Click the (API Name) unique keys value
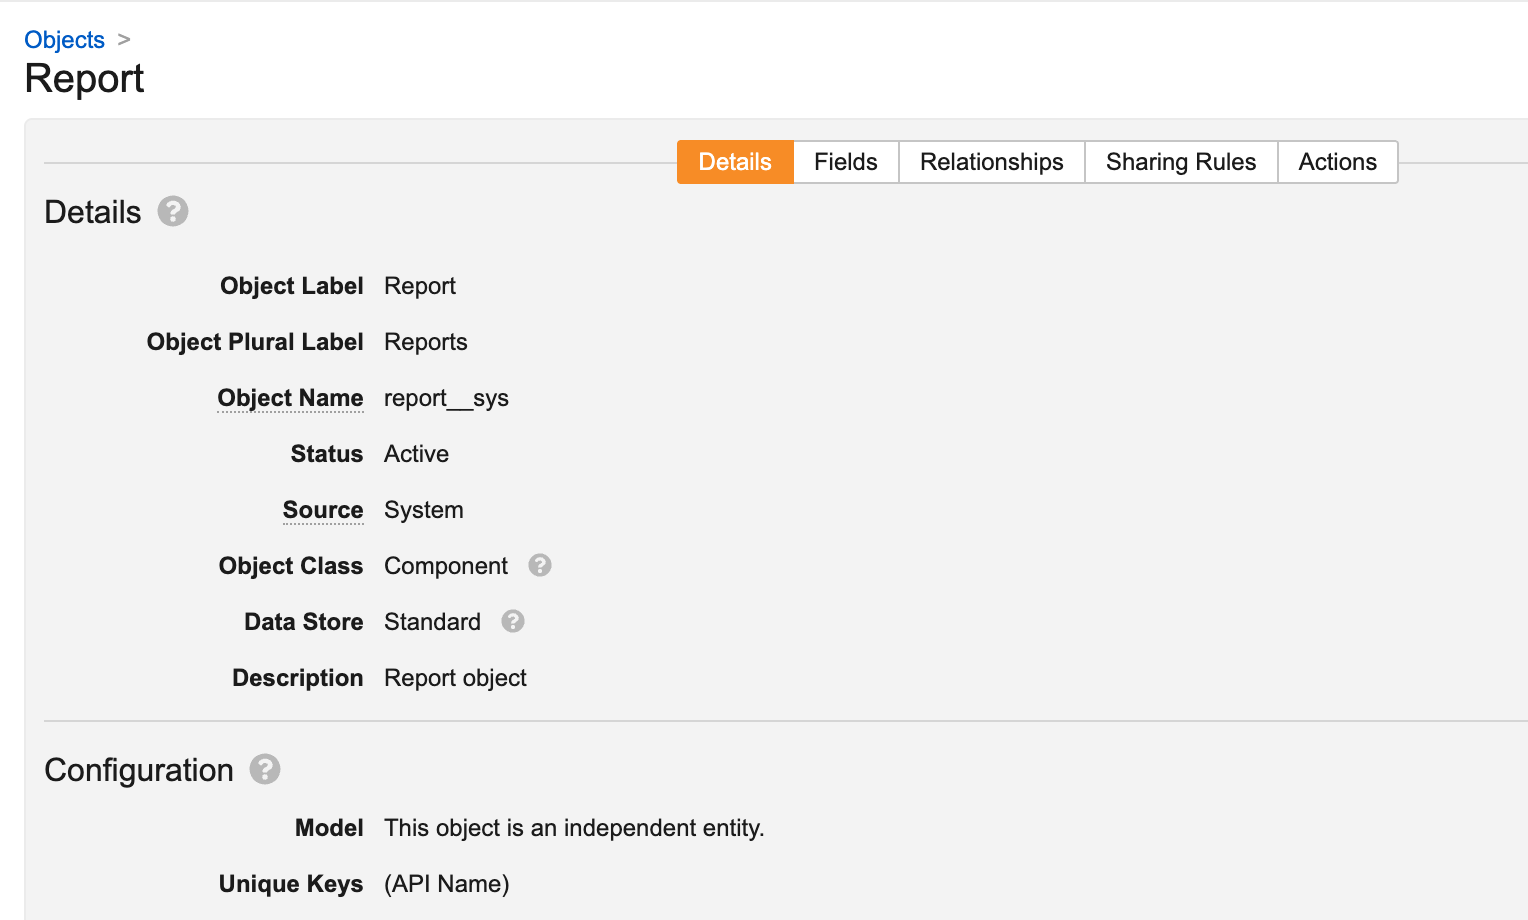The height and width of the screenshot is (920, 1528). pos(446,884)
